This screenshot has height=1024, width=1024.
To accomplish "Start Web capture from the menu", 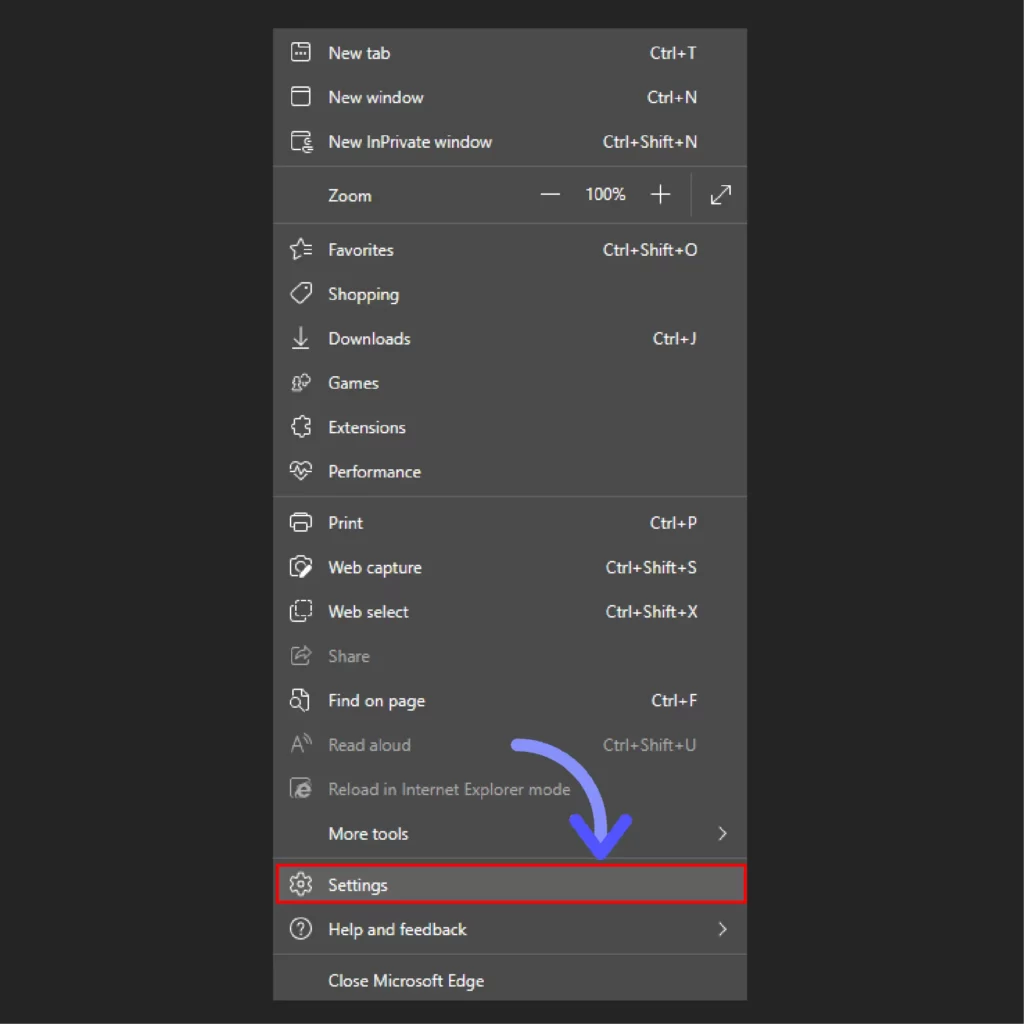I will pyautogui.click(x=509, y=568).
